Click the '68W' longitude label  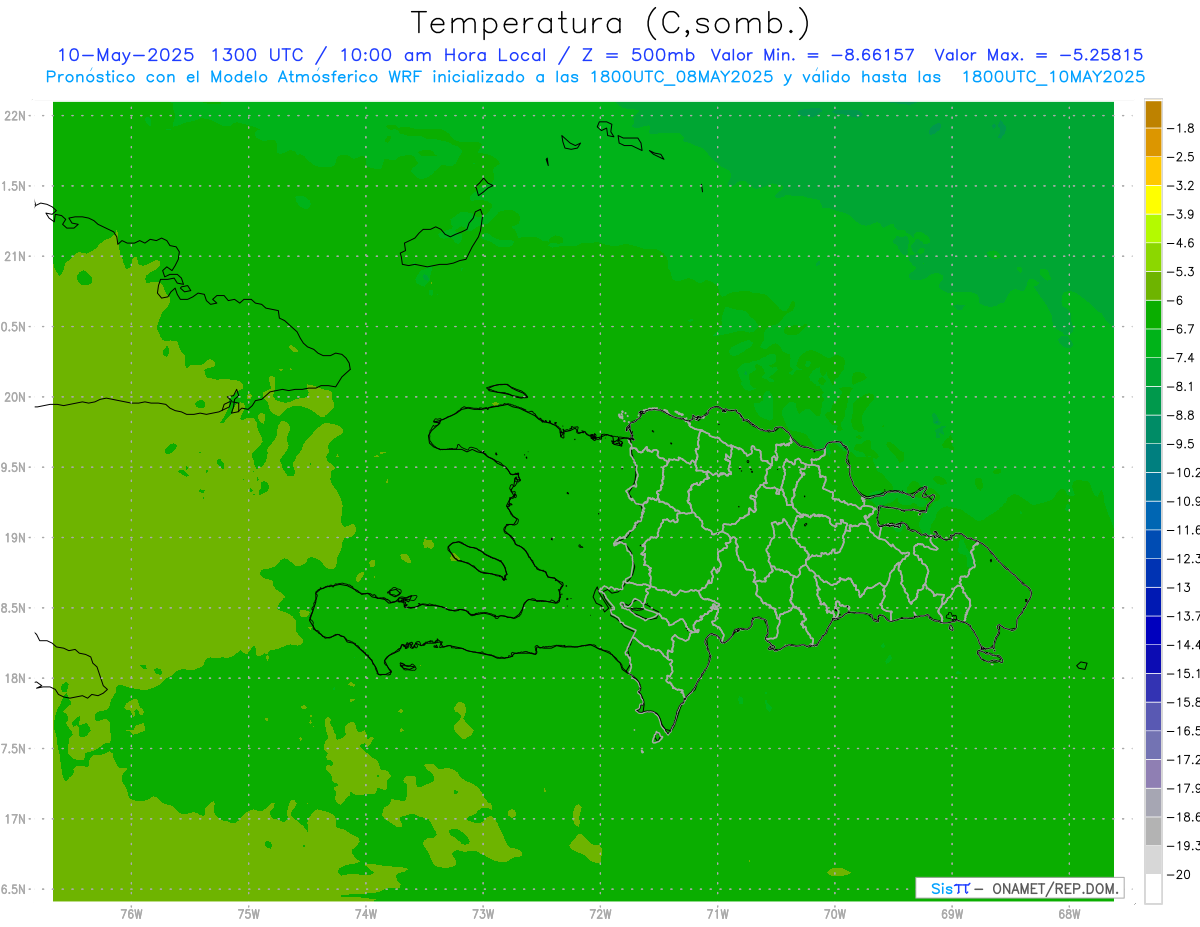point(1069,914)
